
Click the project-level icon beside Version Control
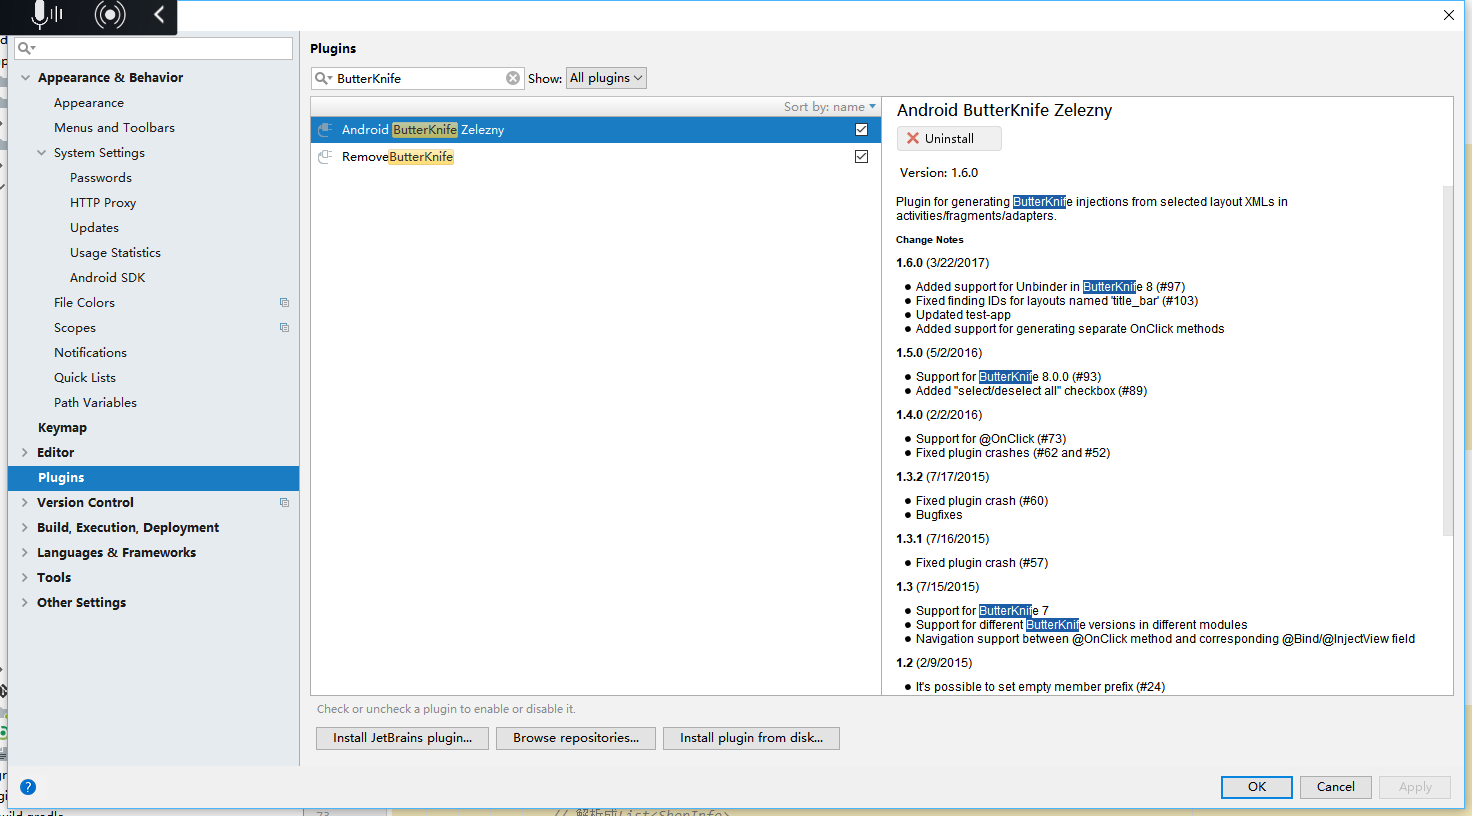(284, 503)
